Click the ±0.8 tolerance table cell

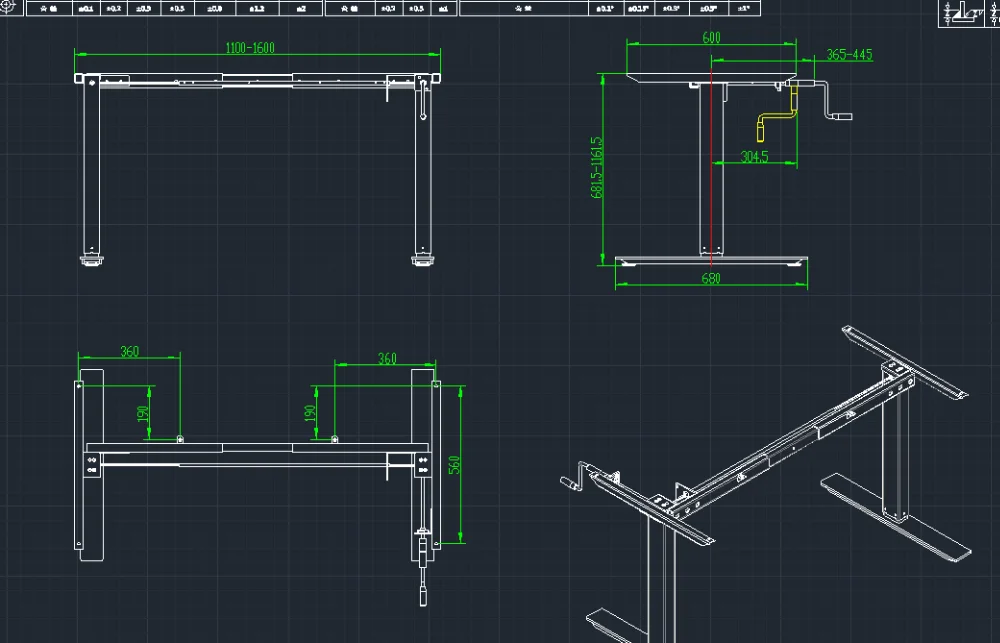coord(214,8)
